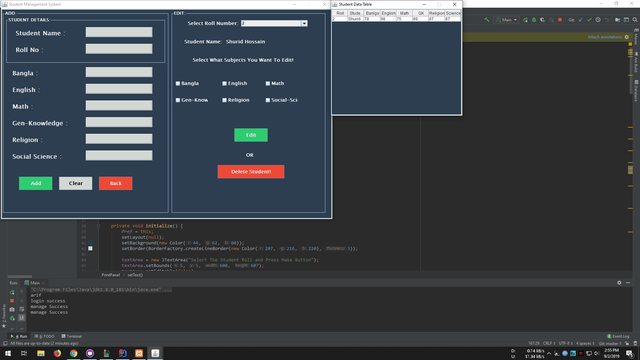Click the Search Everywhere magnifier icon
640x360 pixels.
[635, 20]
